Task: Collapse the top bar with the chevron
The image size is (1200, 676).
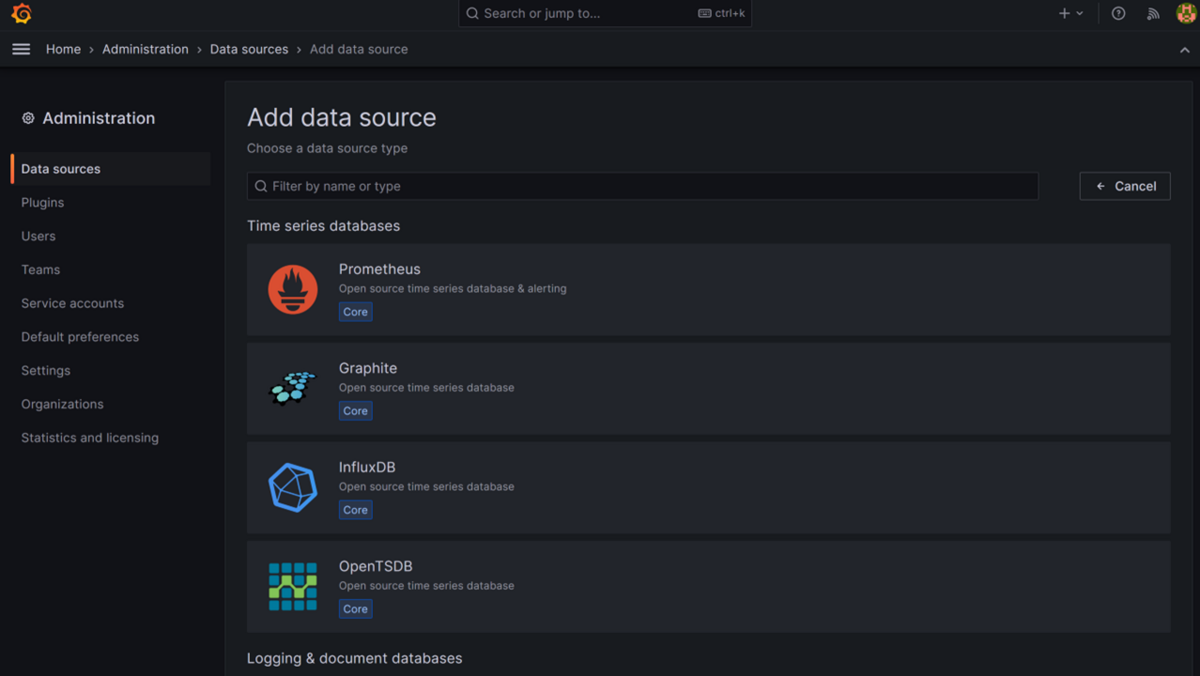Action: tap(1185, 50)
